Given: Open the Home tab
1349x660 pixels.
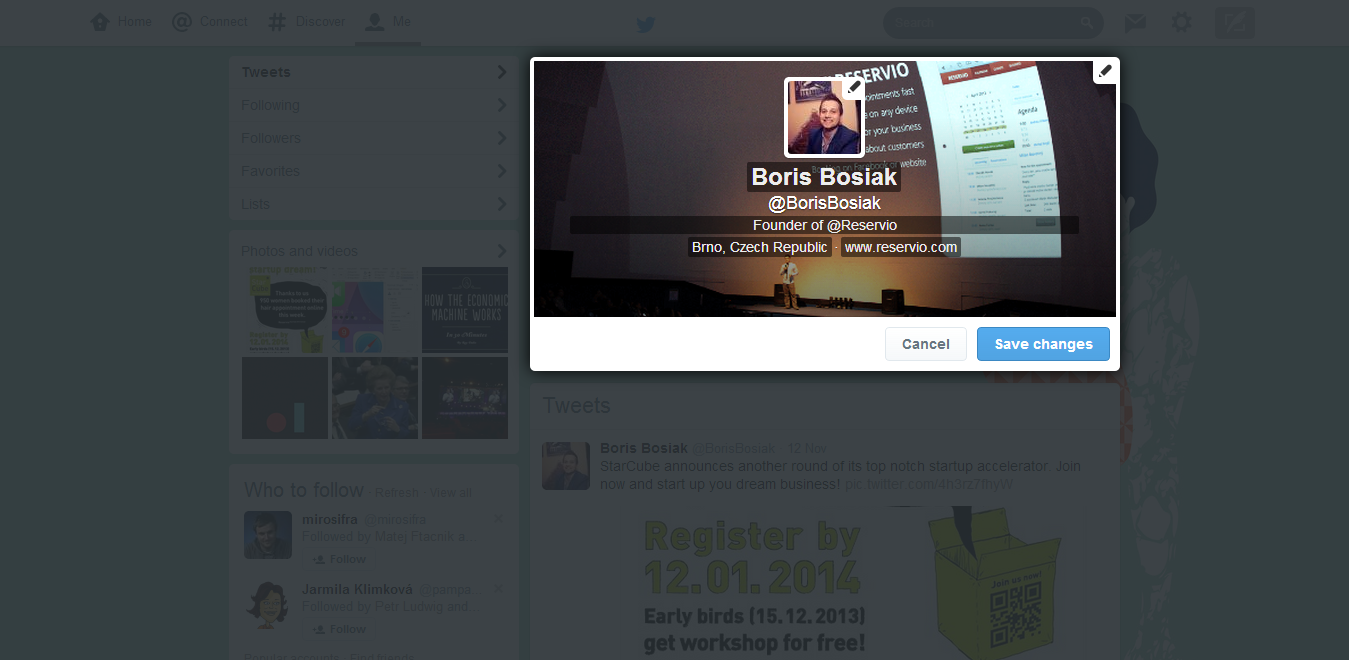Looking at the screenshot, I should (x=121, y=21).
